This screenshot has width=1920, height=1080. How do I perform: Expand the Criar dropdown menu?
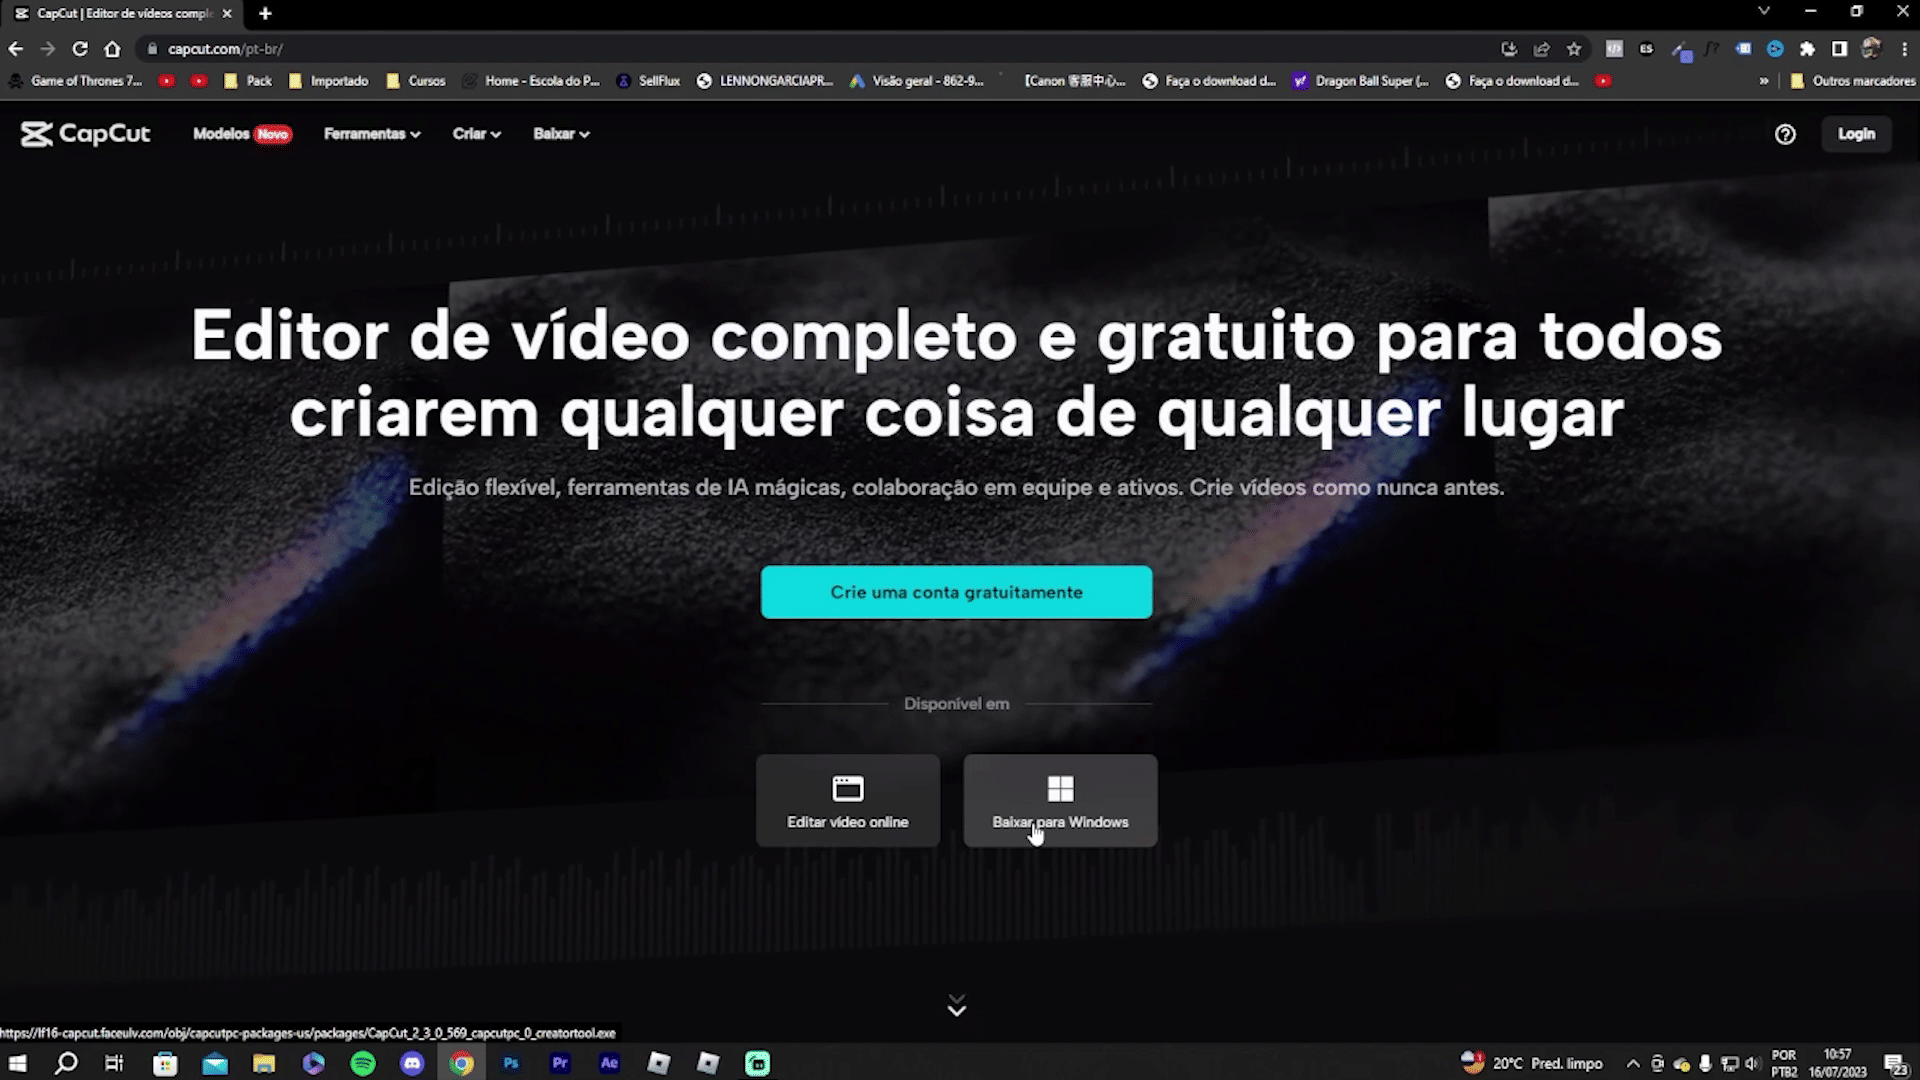click(476, 134)
